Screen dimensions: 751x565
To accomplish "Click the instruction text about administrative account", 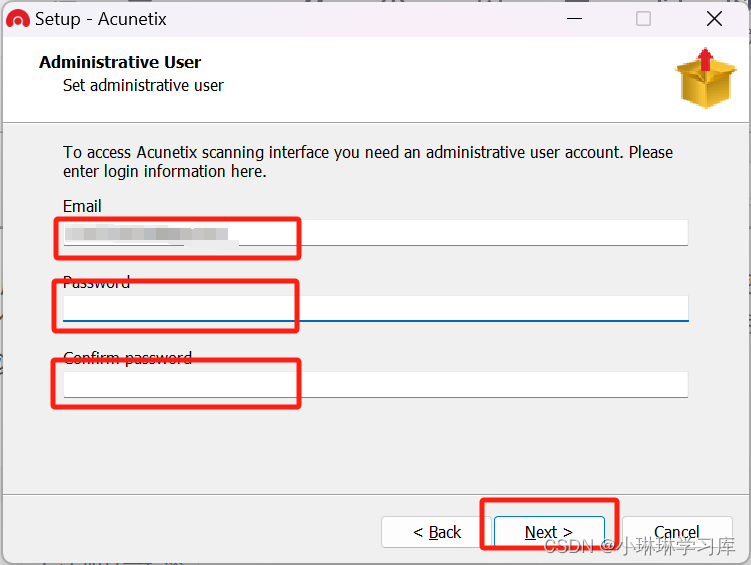I will (368, 162).
